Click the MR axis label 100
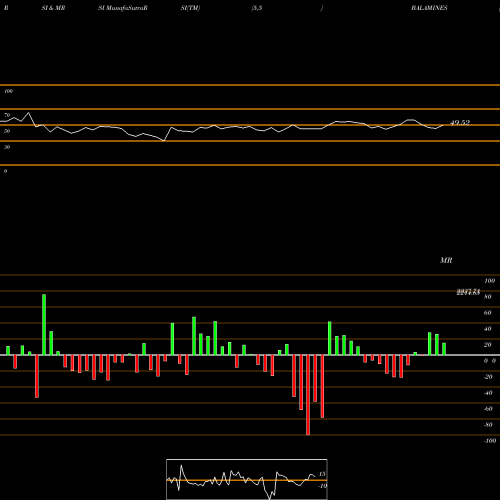The width and height of the screenshot is (500, 500). (489, 281)
